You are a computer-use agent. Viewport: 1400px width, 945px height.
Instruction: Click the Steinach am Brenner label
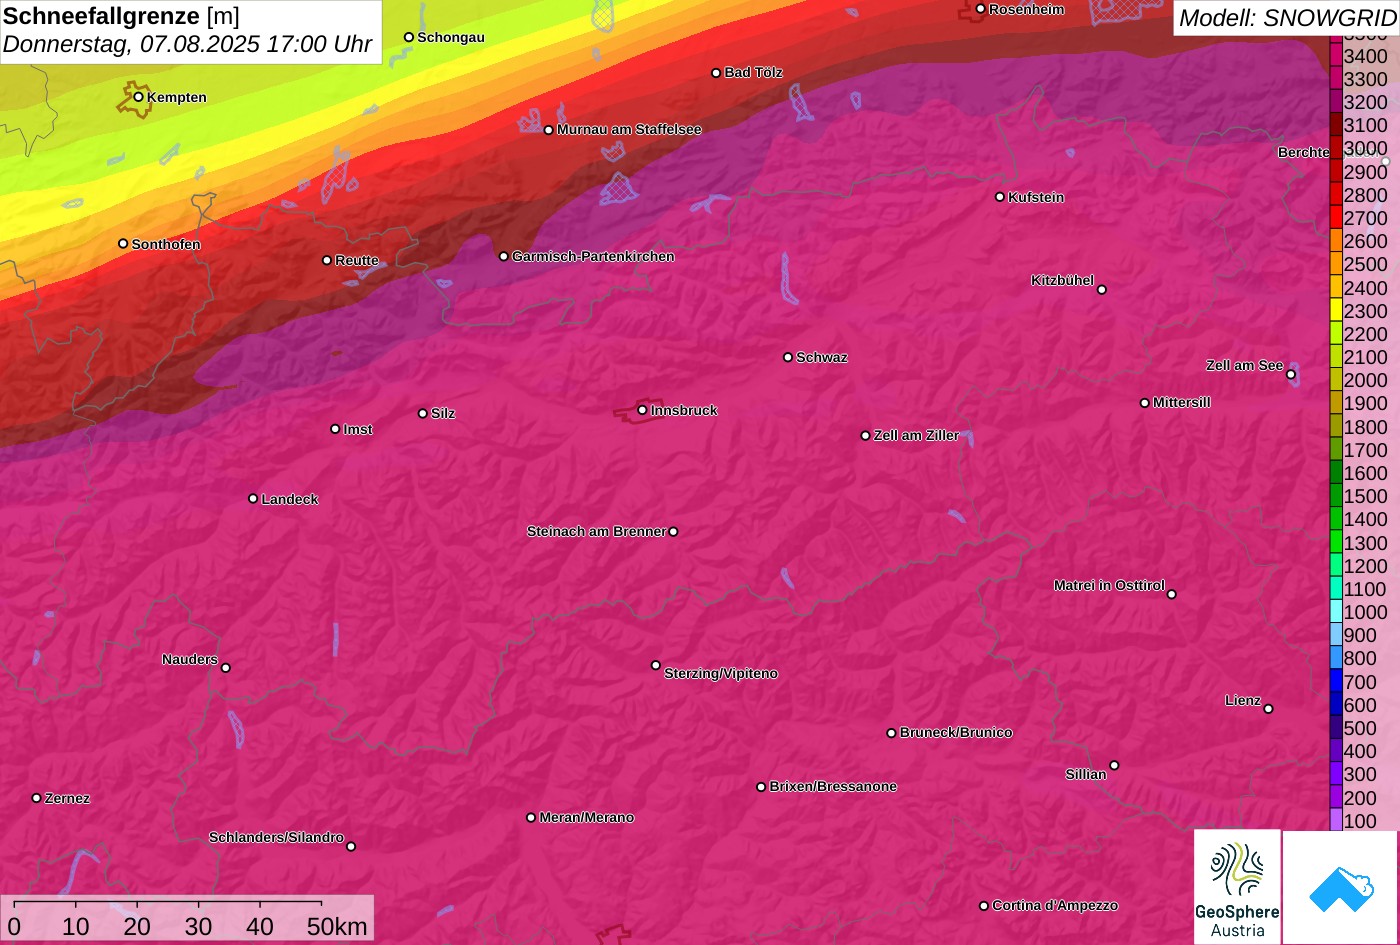pyautogui.click(x=596, y=531)
